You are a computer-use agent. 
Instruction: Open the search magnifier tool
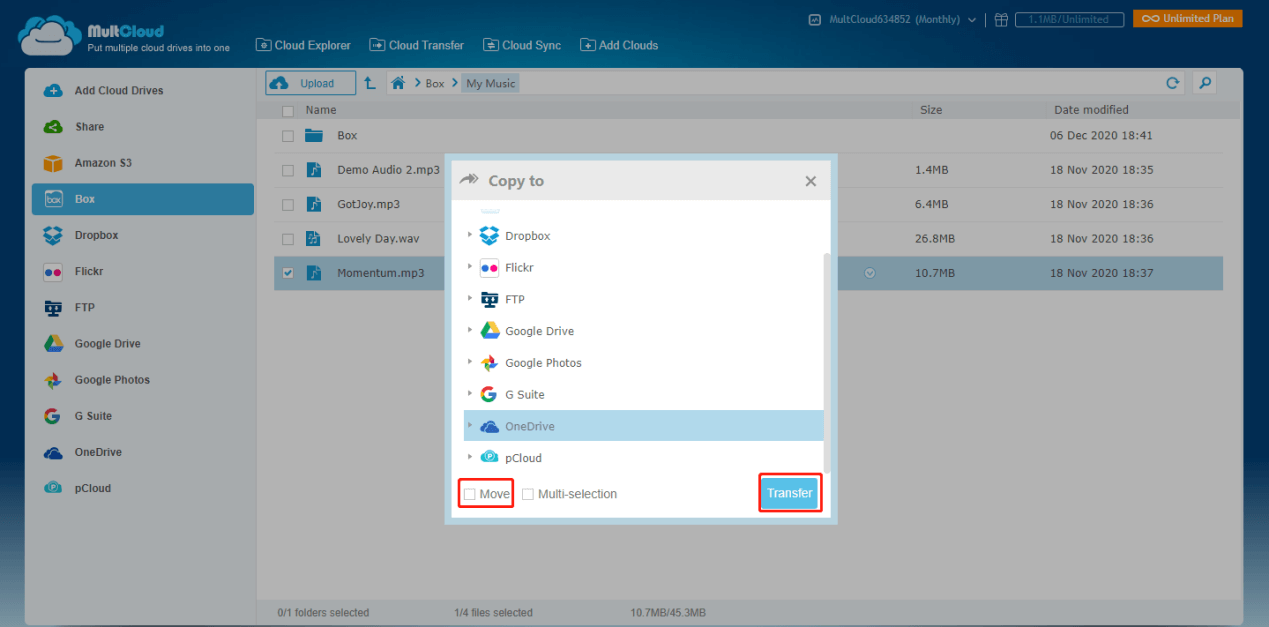click(1205, 84)
